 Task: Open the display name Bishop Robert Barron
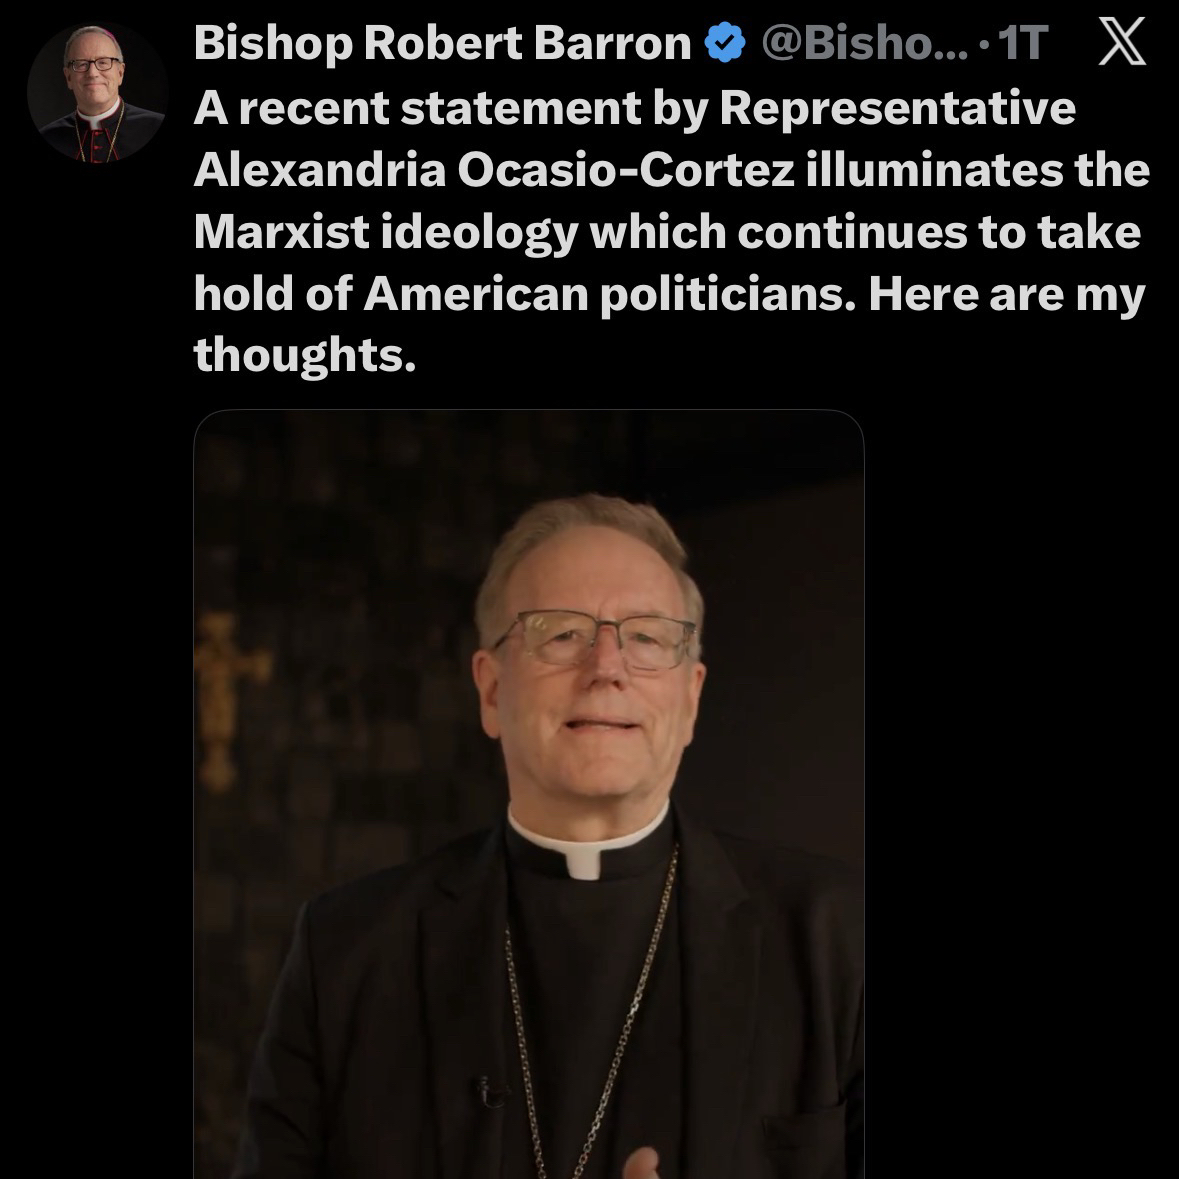pos(442,43)
